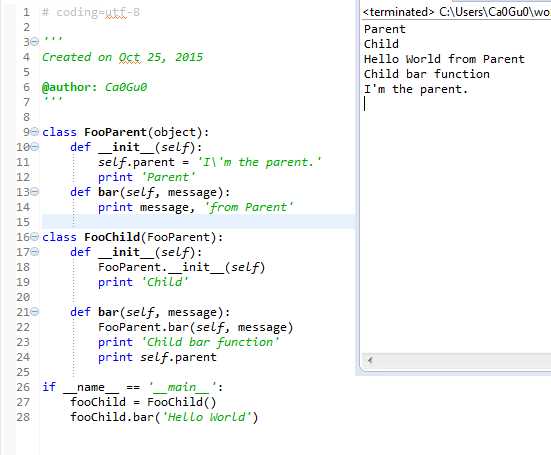Viewport: 551px width, 455px height.
Task: Collapse FooParent bar method fold at line 13
Action: coord(34,192)
